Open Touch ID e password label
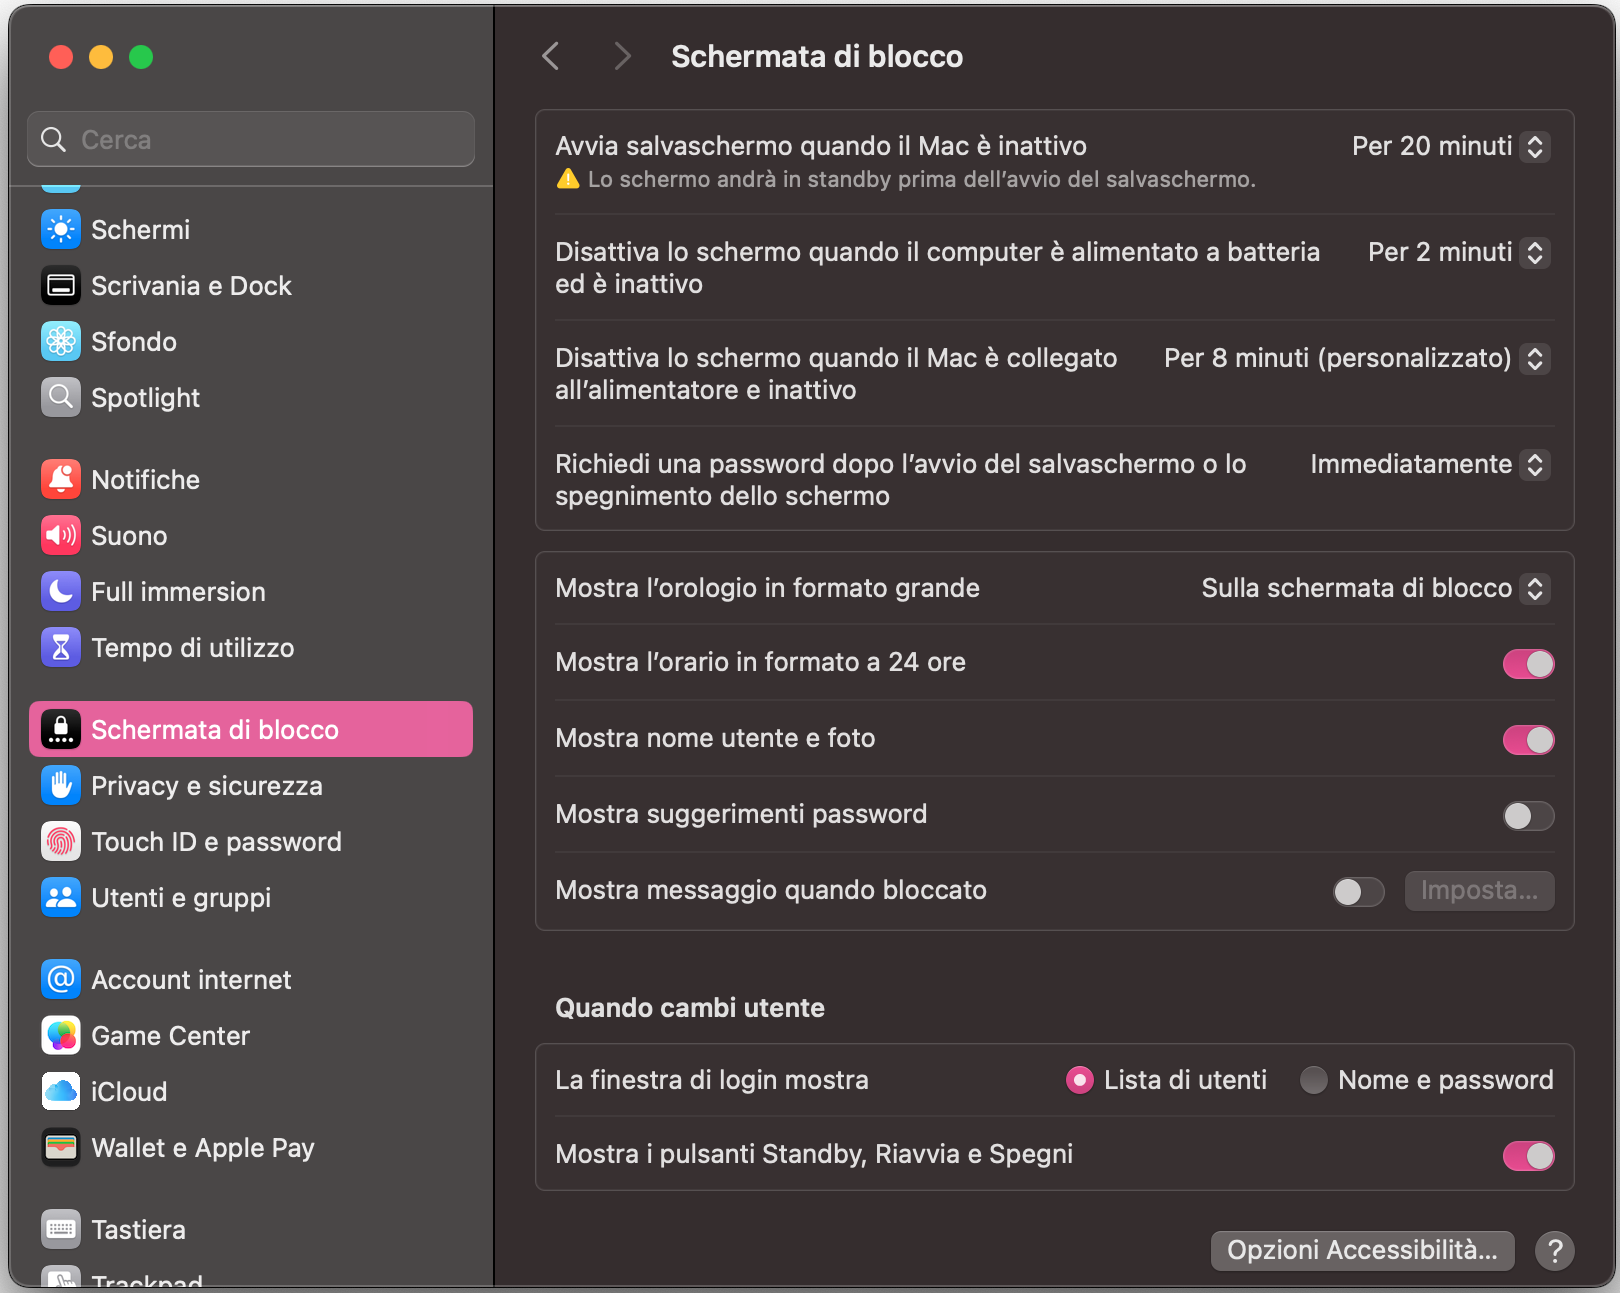This screenshot has height=1293, width=1620. (x=216, y=842)
